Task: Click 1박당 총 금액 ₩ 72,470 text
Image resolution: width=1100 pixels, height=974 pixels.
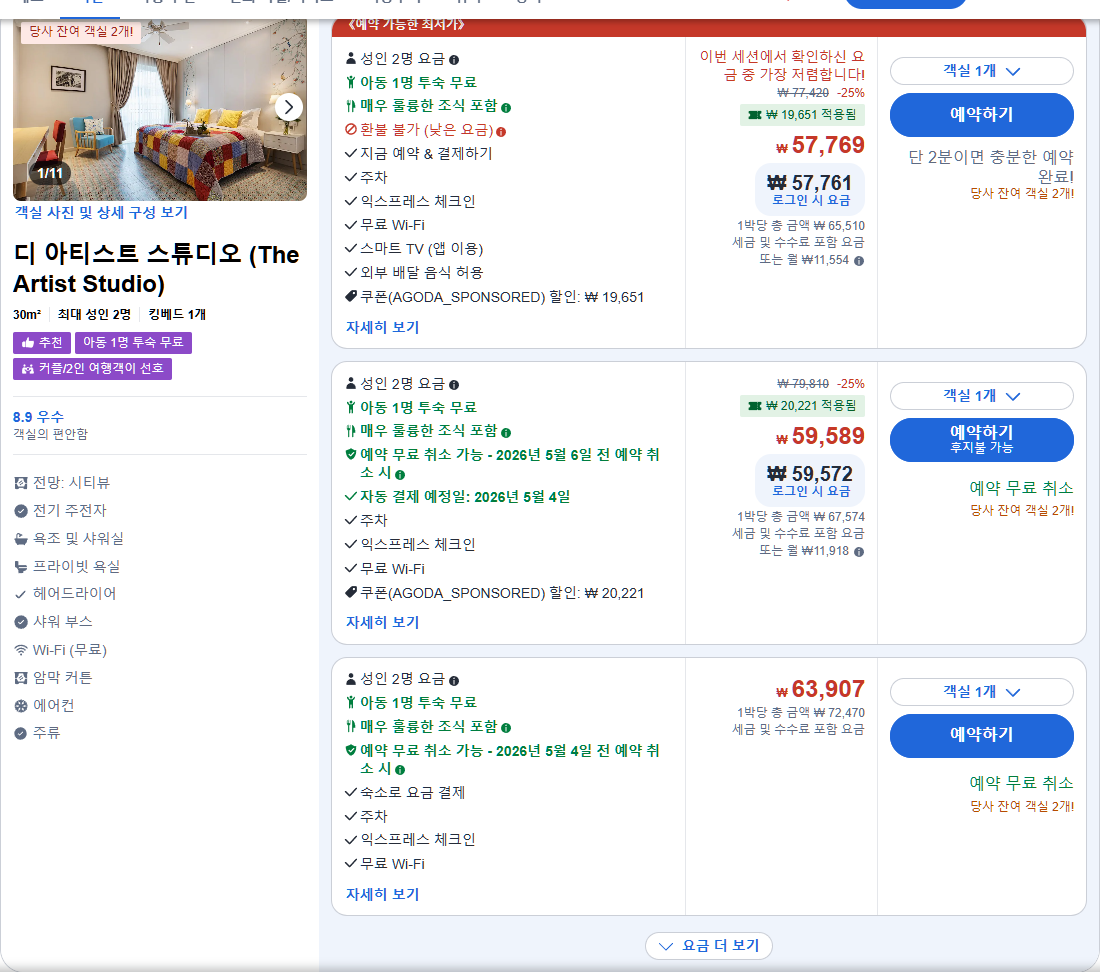Action: (800, 713)
